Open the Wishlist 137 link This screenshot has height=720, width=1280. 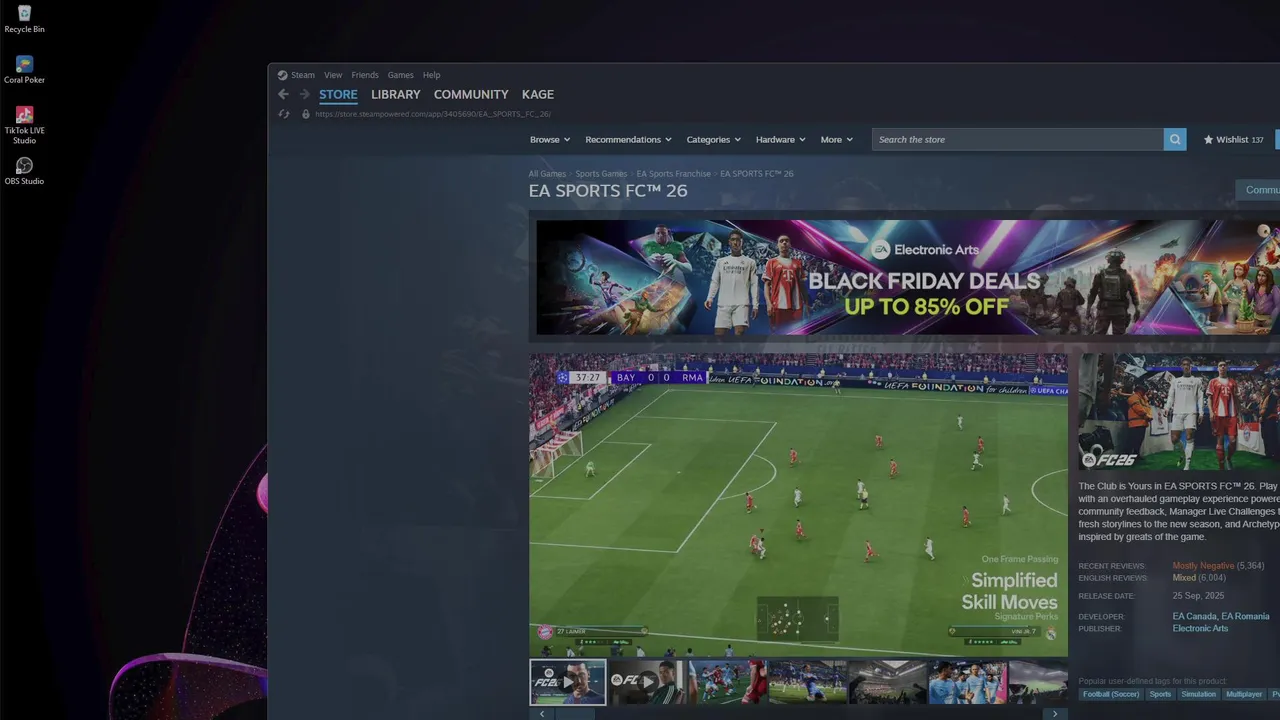click(x=1233, y=140)
